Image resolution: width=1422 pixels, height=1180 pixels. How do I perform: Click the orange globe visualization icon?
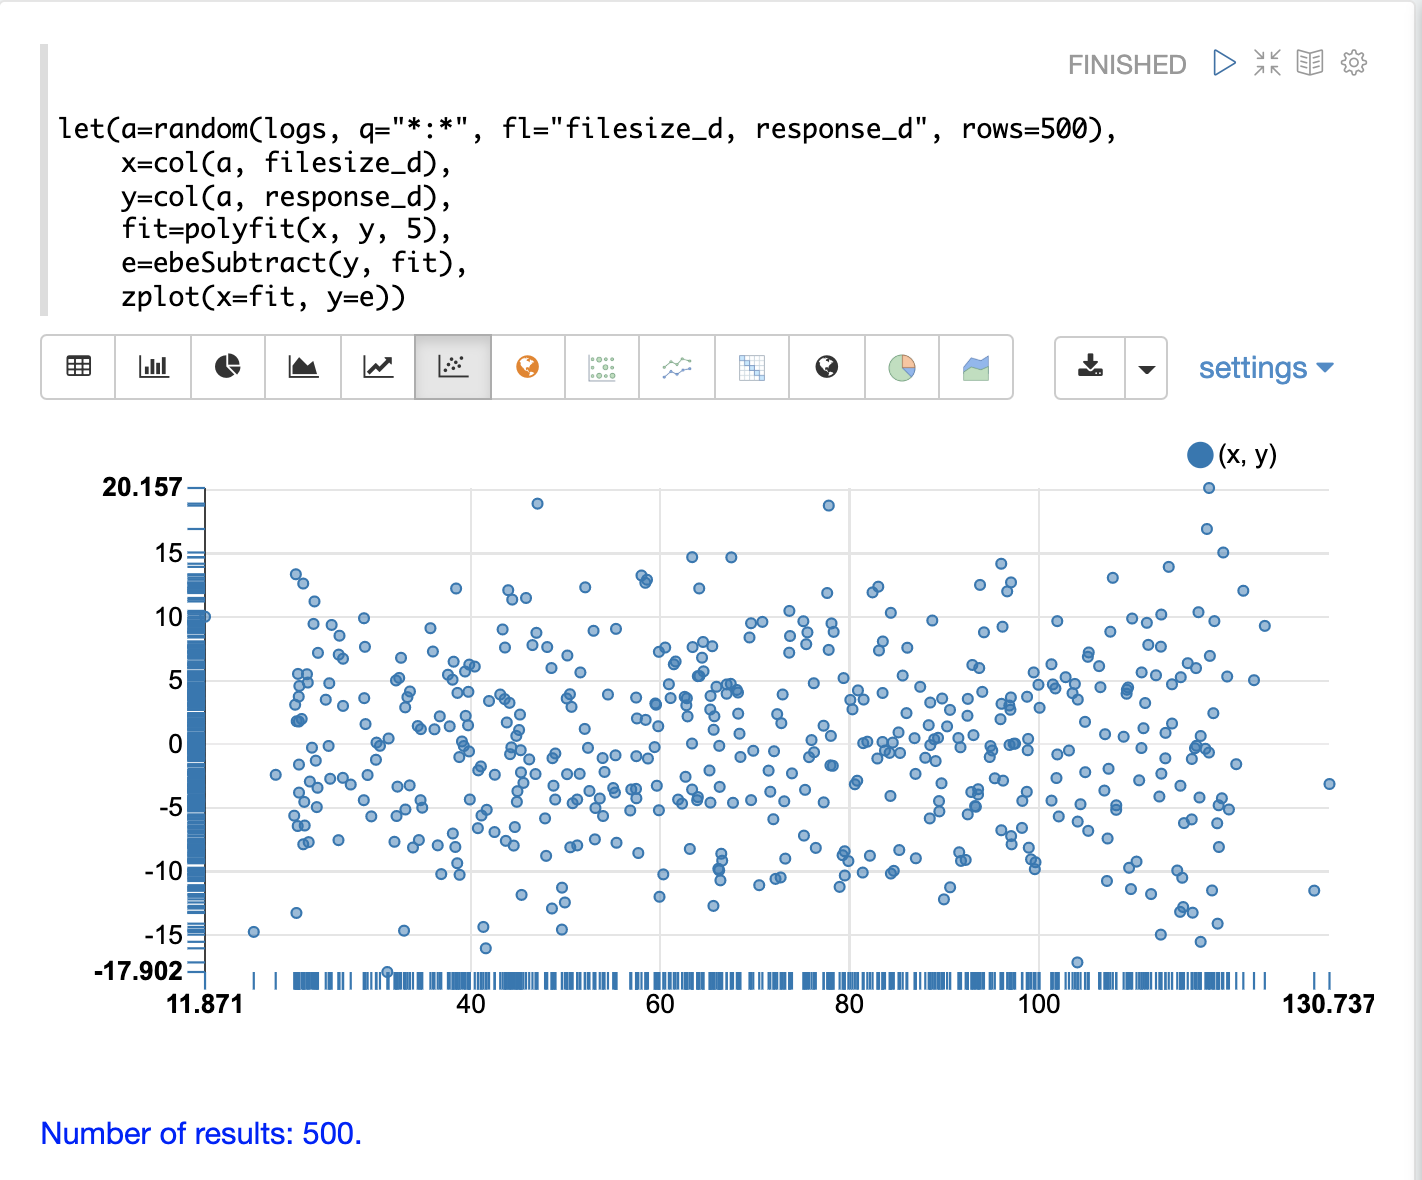(528, 367)
